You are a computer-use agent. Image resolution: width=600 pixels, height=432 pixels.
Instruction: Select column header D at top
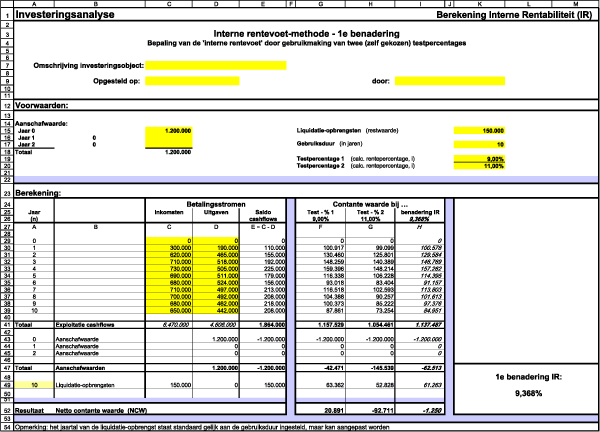(x=216, y=4)
